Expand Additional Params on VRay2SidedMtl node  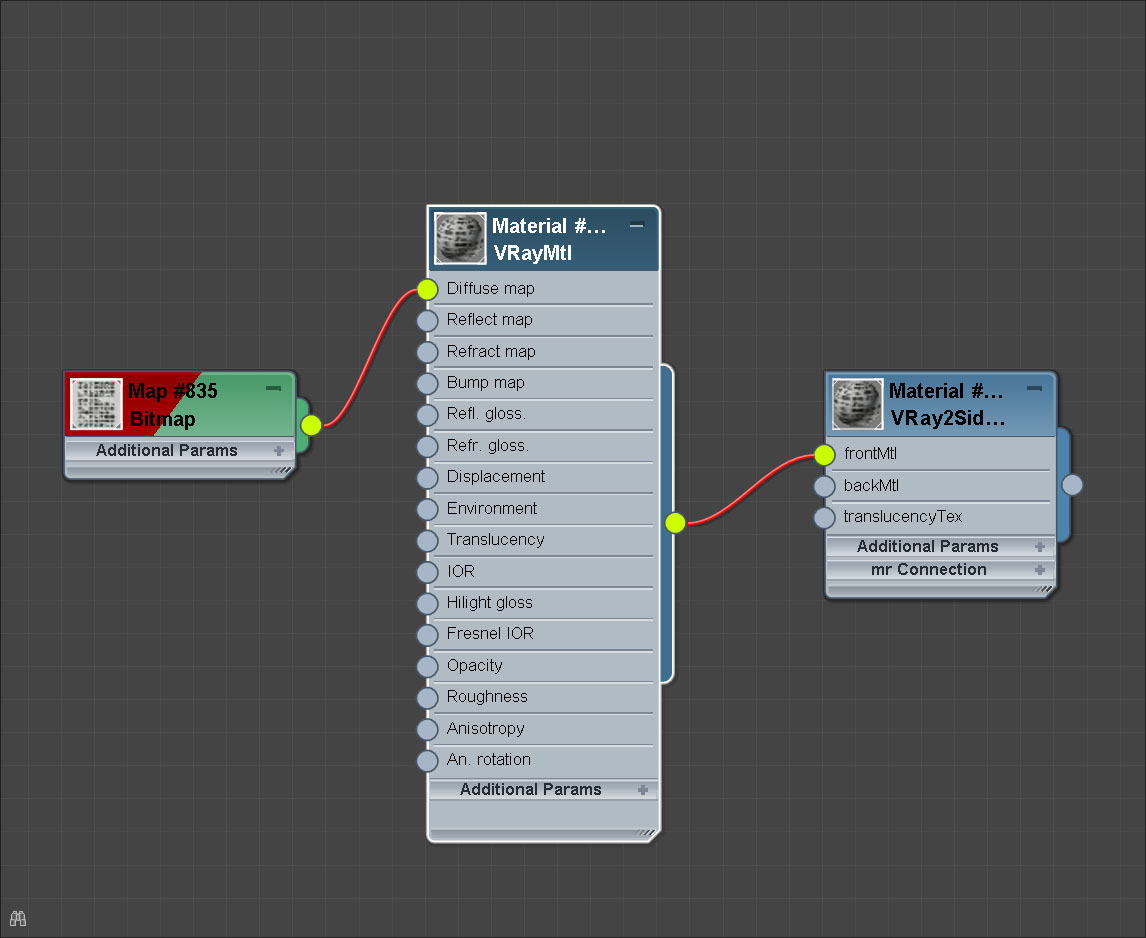pos(1040,547)
